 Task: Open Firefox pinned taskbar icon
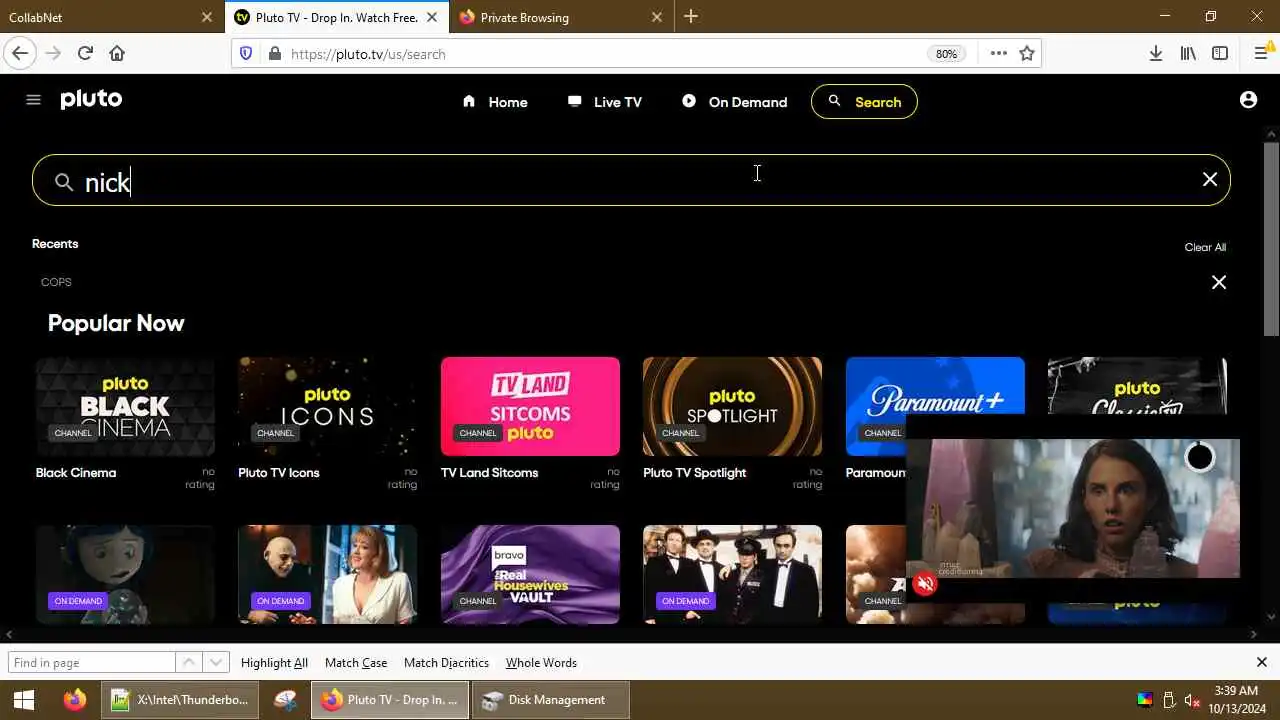(75, 700)
